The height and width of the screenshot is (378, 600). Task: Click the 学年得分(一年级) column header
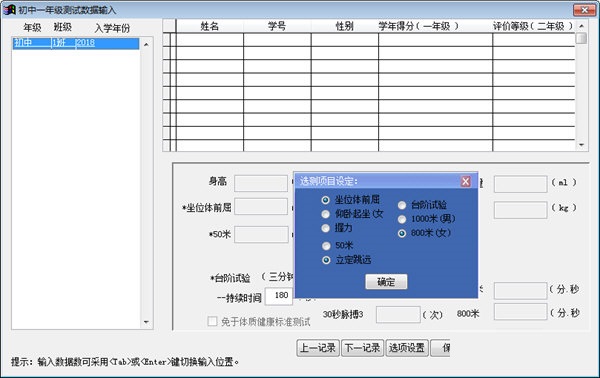[x=435, y=26]
